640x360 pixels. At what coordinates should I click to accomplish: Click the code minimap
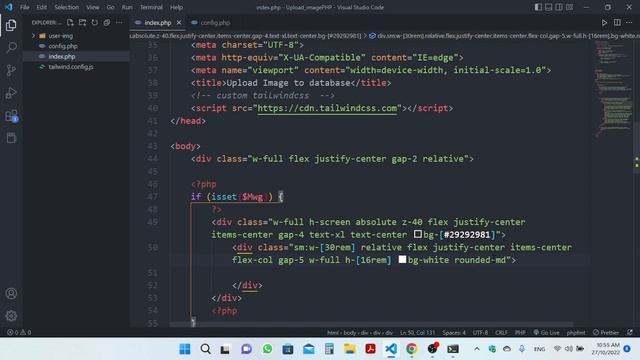(x=613, y=89)
